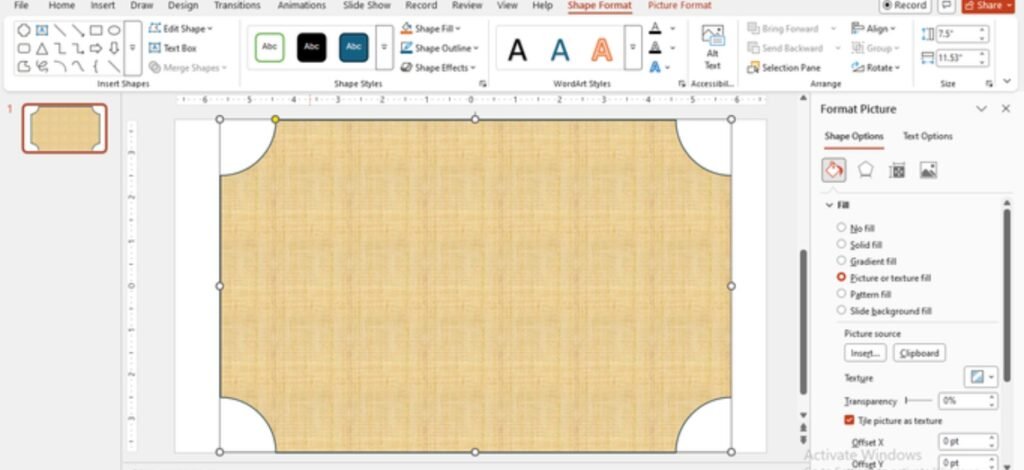Open the Selection Pane
1024x470 pixels.
pyautogui.click(x=784, y=68)
